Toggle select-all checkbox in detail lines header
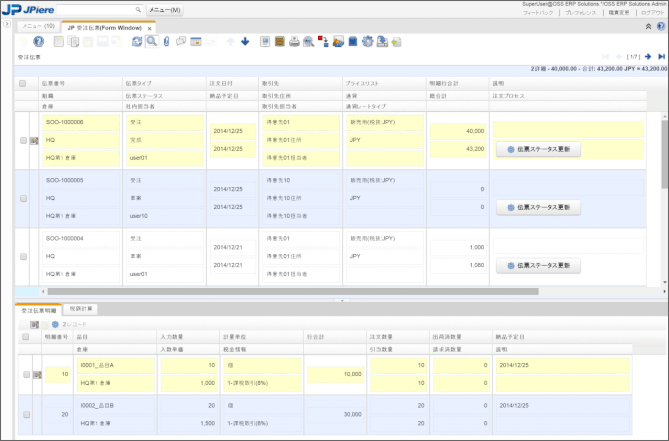 click(26, 337)
